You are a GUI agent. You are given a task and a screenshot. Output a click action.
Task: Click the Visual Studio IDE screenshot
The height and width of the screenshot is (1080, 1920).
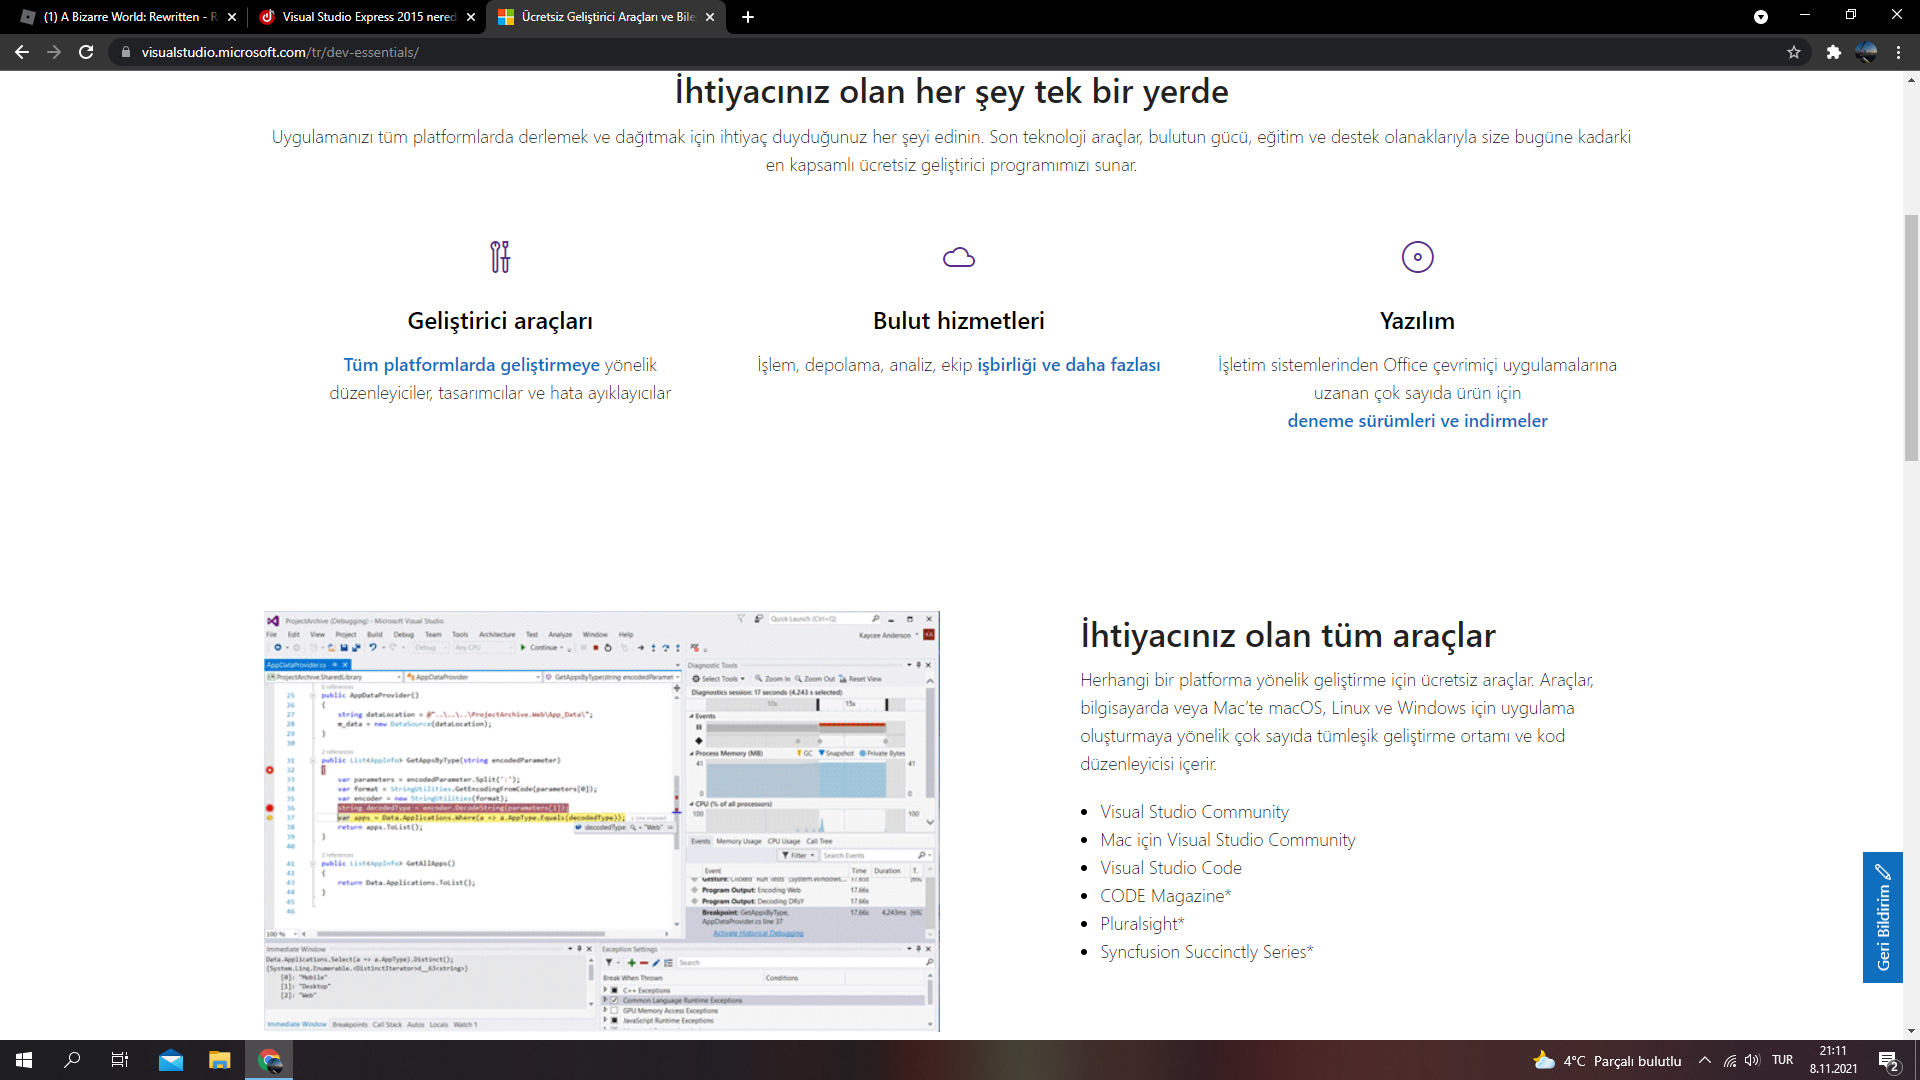[x=602, y=821]
